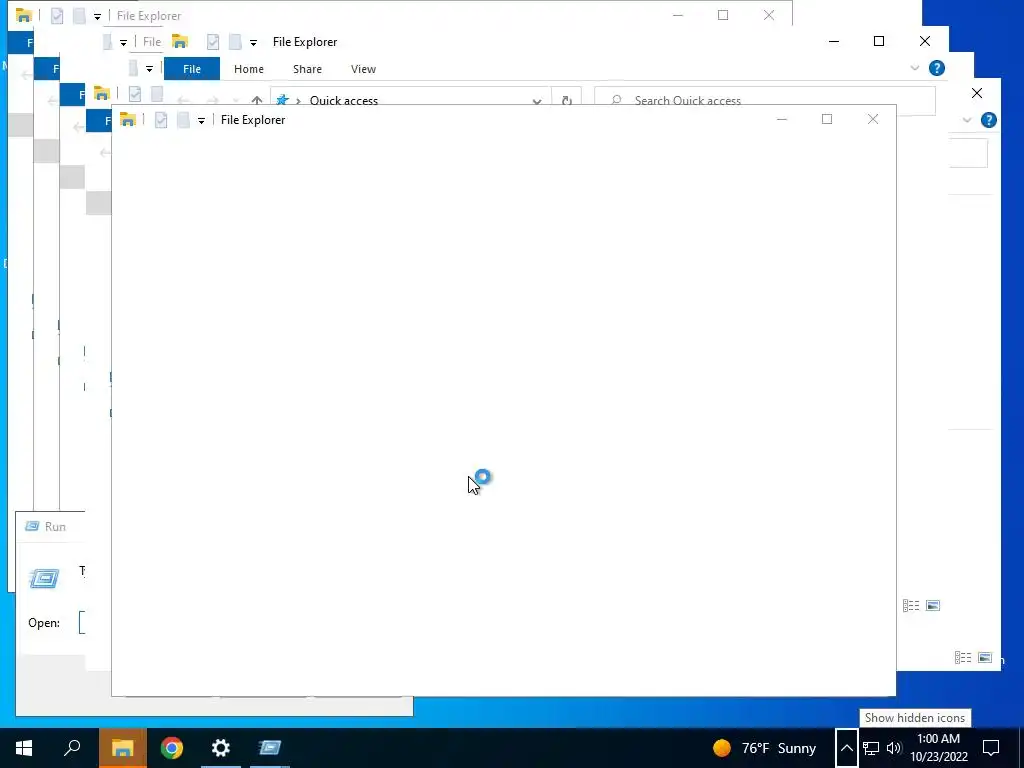The width and height of the screenshot is (1024, 768).
Task: Switch to Home ribbon tab
Action: click(249, 69)
